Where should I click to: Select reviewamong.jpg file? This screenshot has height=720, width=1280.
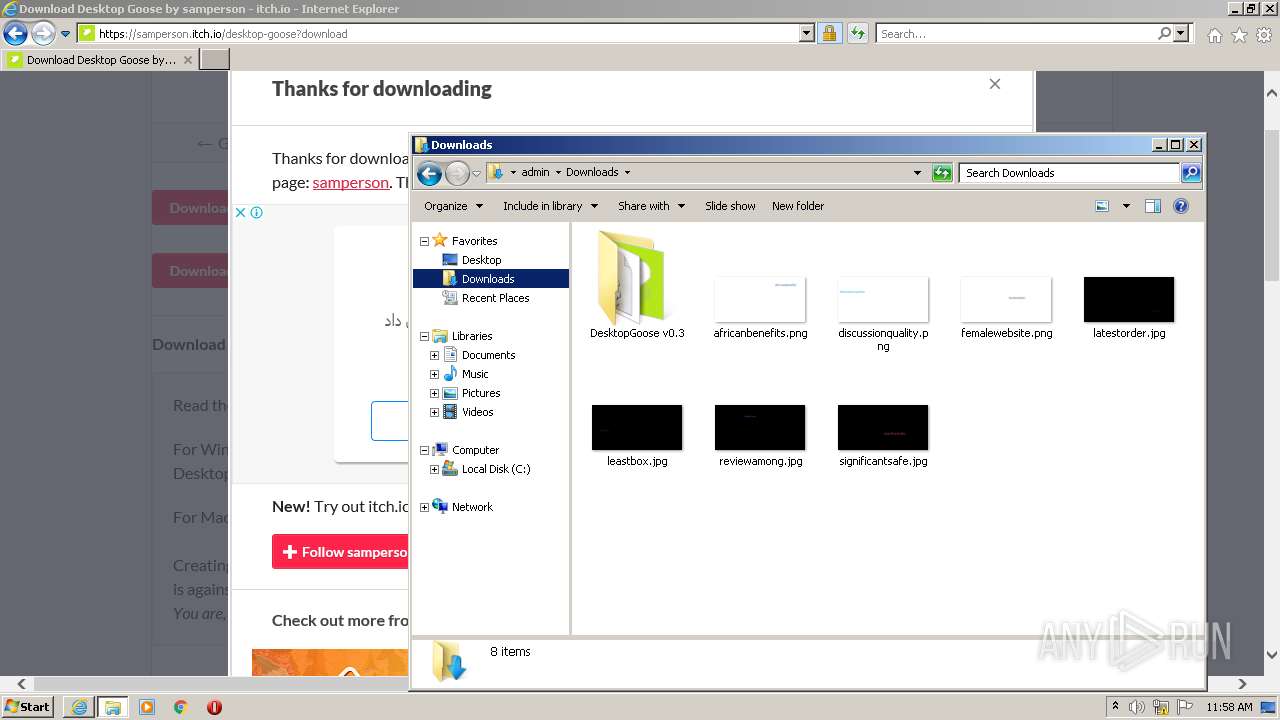click(760, 437)
